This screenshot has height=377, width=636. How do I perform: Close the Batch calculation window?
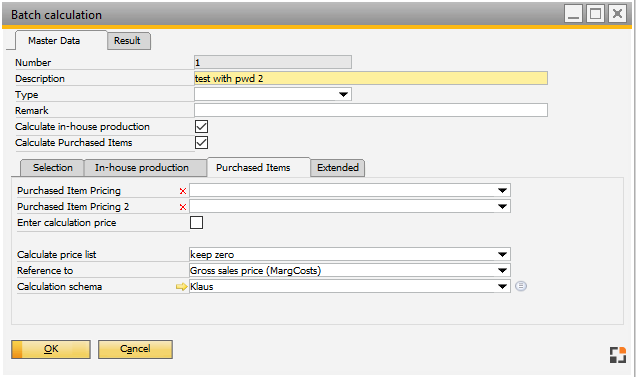point(617,14)
